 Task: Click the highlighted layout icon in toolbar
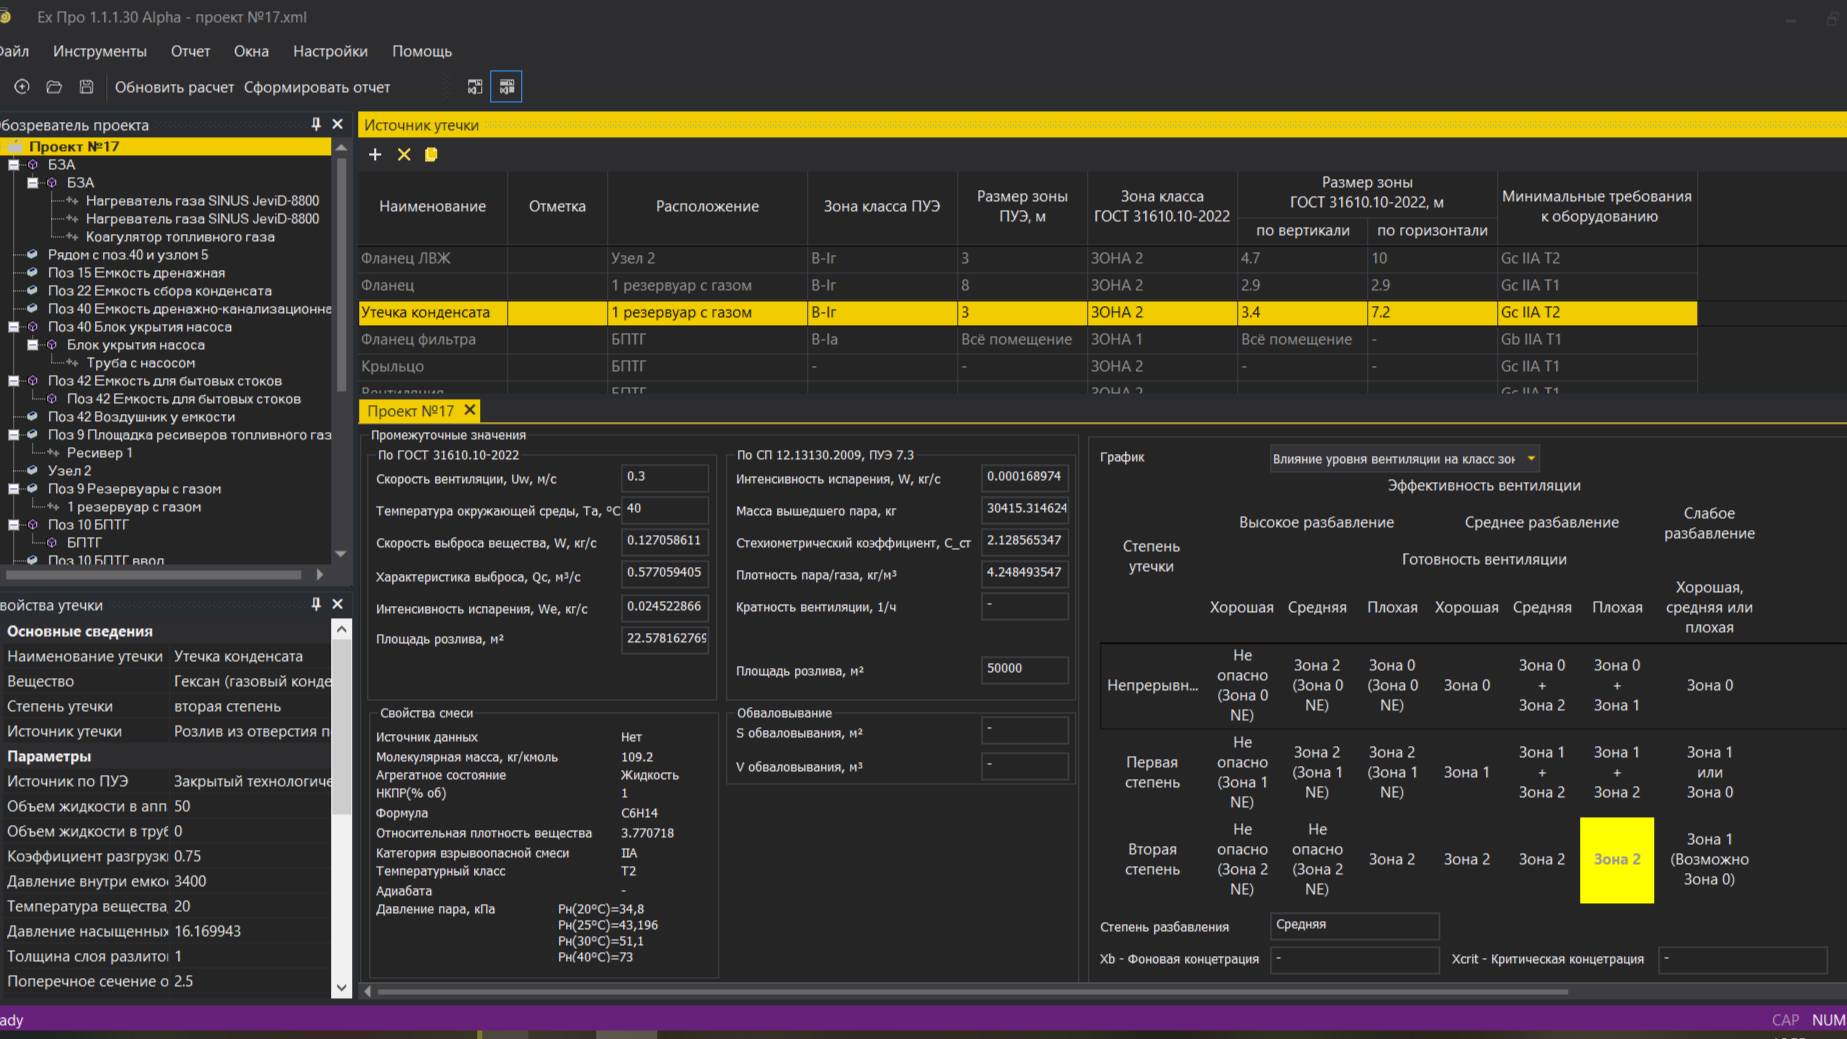coord(507,87)
